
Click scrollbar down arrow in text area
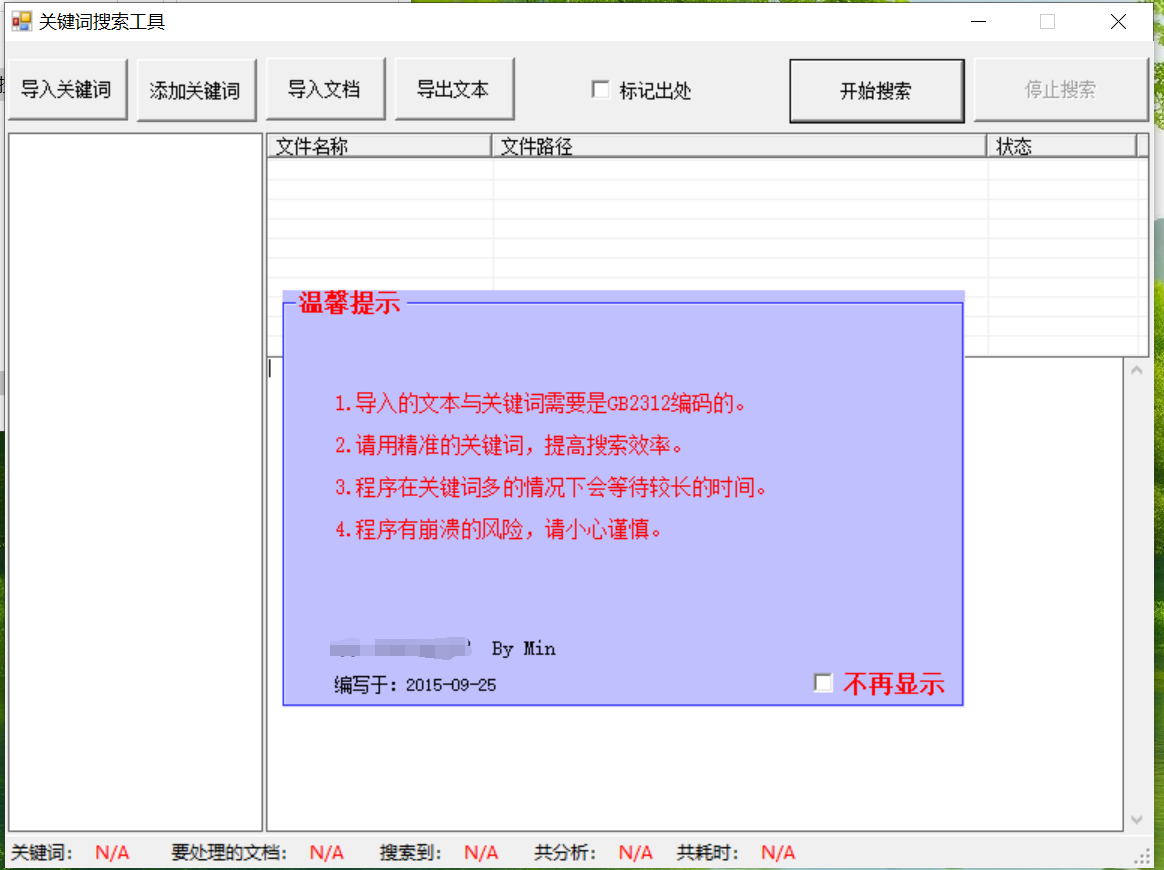click(x=1136, y=819)
